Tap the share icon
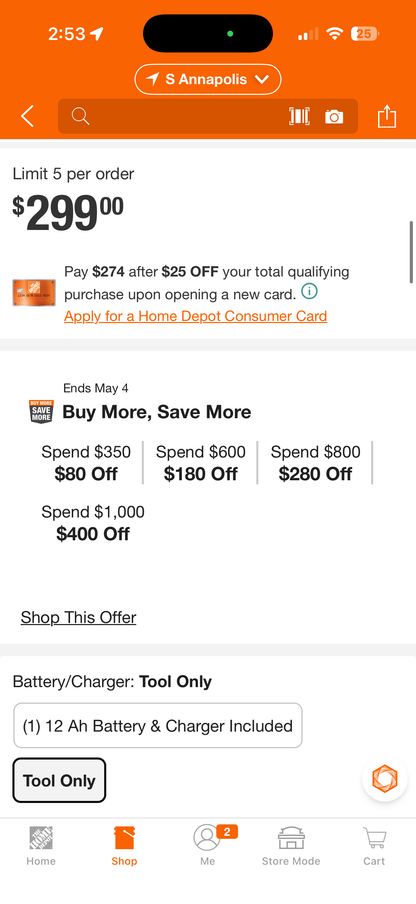This screenshot has height=904, width=416. click(387, 116)
